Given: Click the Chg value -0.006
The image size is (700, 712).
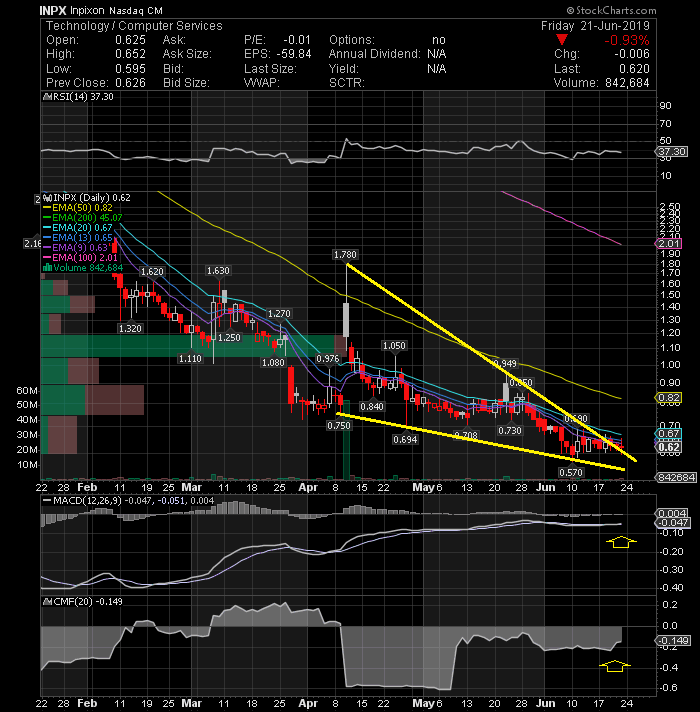Looking at the screenshot, I should click(632, 54).
